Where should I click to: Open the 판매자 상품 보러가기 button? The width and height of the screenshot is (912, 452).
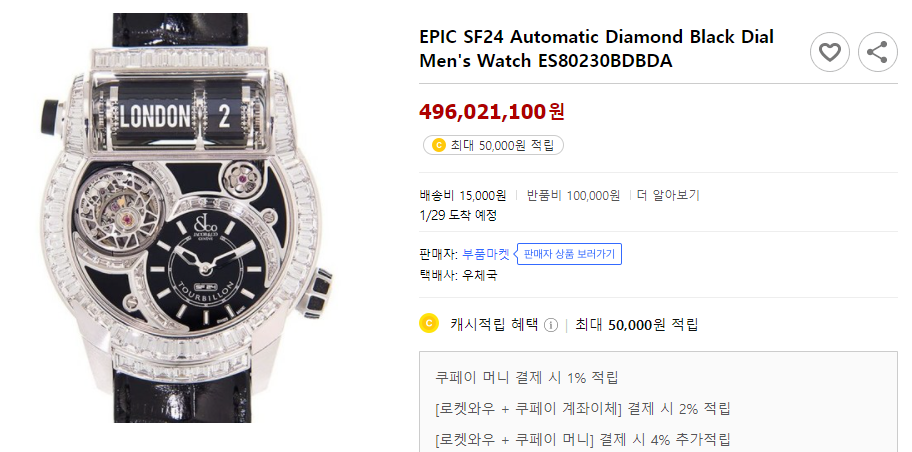(569, 254)
